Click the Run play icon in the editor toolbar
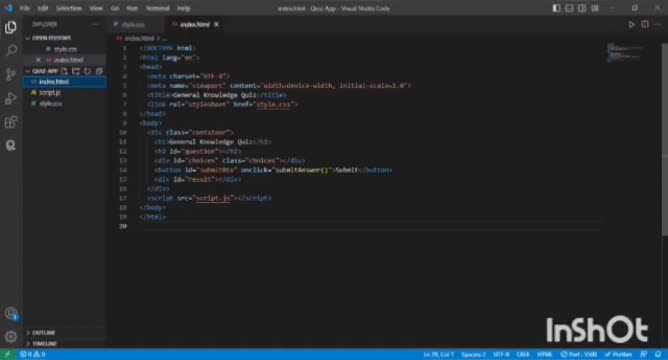This screenshot has width=668, height=360. point(631,25)
